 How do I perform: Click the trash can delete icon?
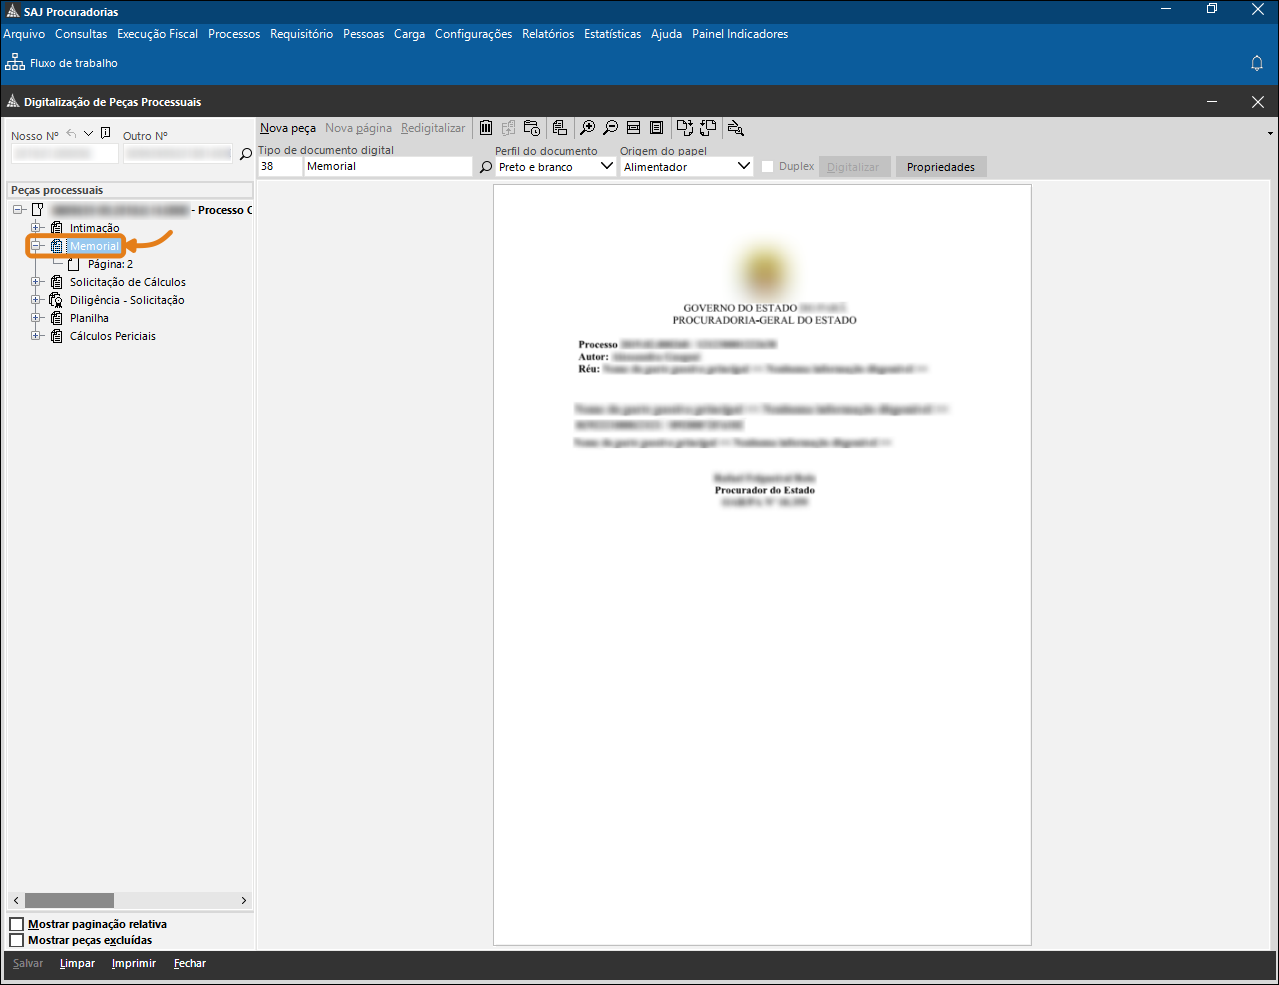[486, 128]
